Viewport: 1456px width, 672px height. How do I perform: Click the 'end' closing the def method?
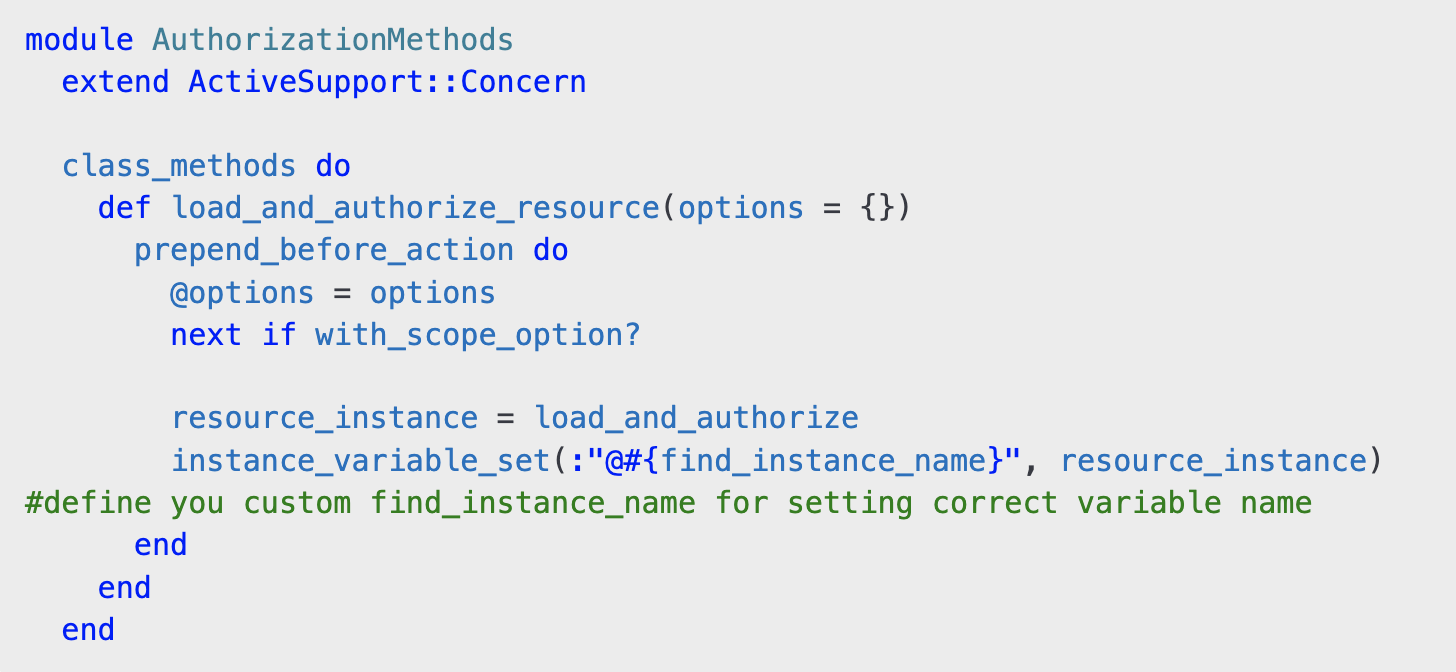click(x=124, y=588)
